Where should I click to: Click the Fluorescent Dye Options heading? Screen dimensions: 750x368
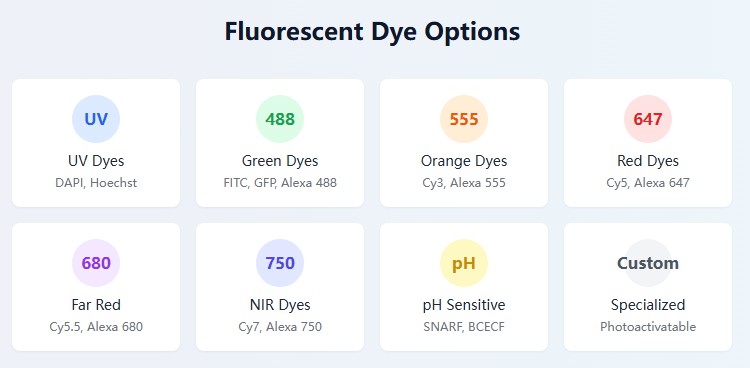(x=372, y=32)
